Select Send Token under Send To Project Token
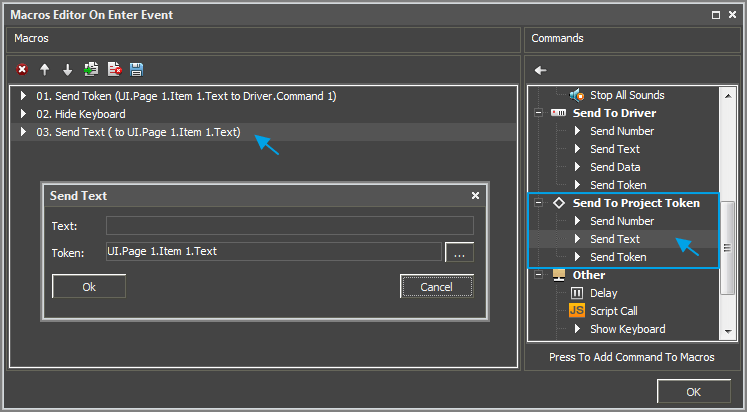The width and height of the screenshot is (747, 412). click(618, 257)
